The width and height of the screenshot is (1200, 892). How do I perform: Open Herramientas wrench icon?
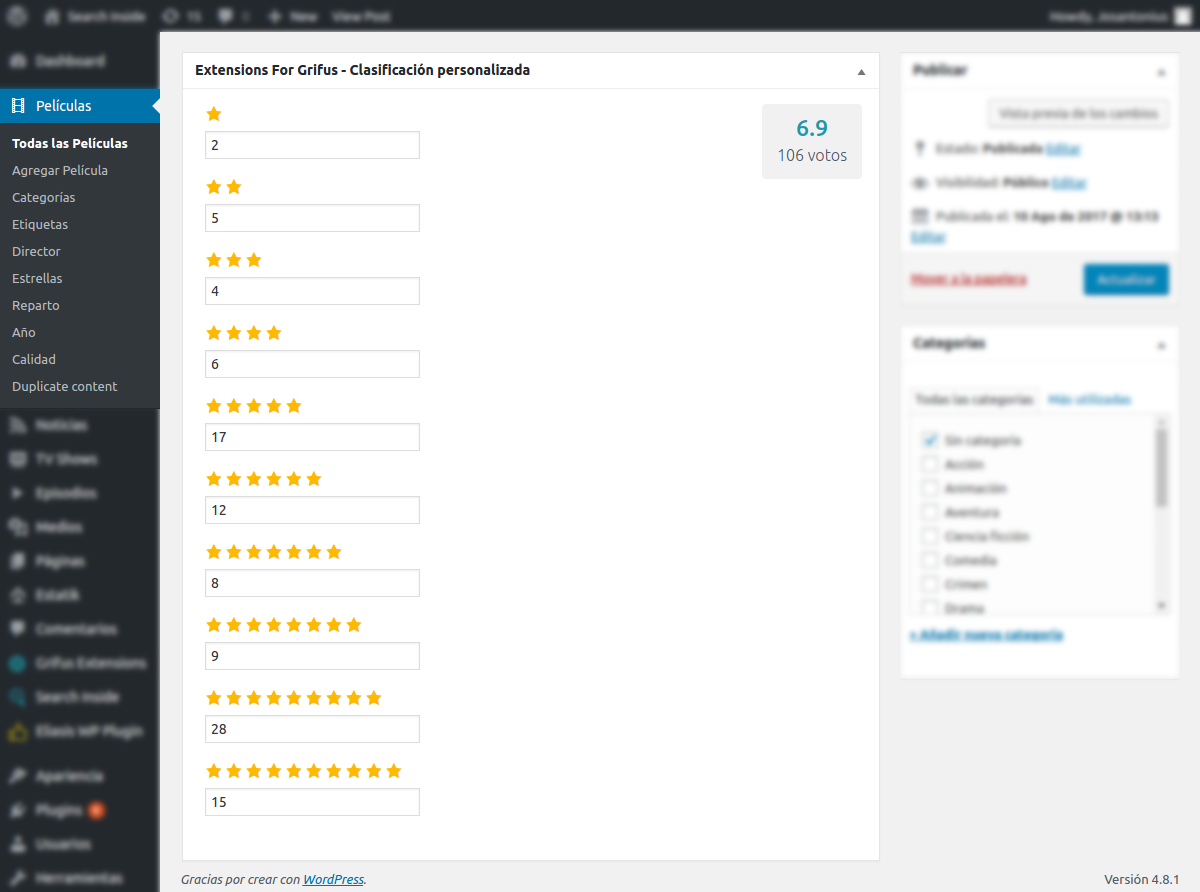point(18,878)
